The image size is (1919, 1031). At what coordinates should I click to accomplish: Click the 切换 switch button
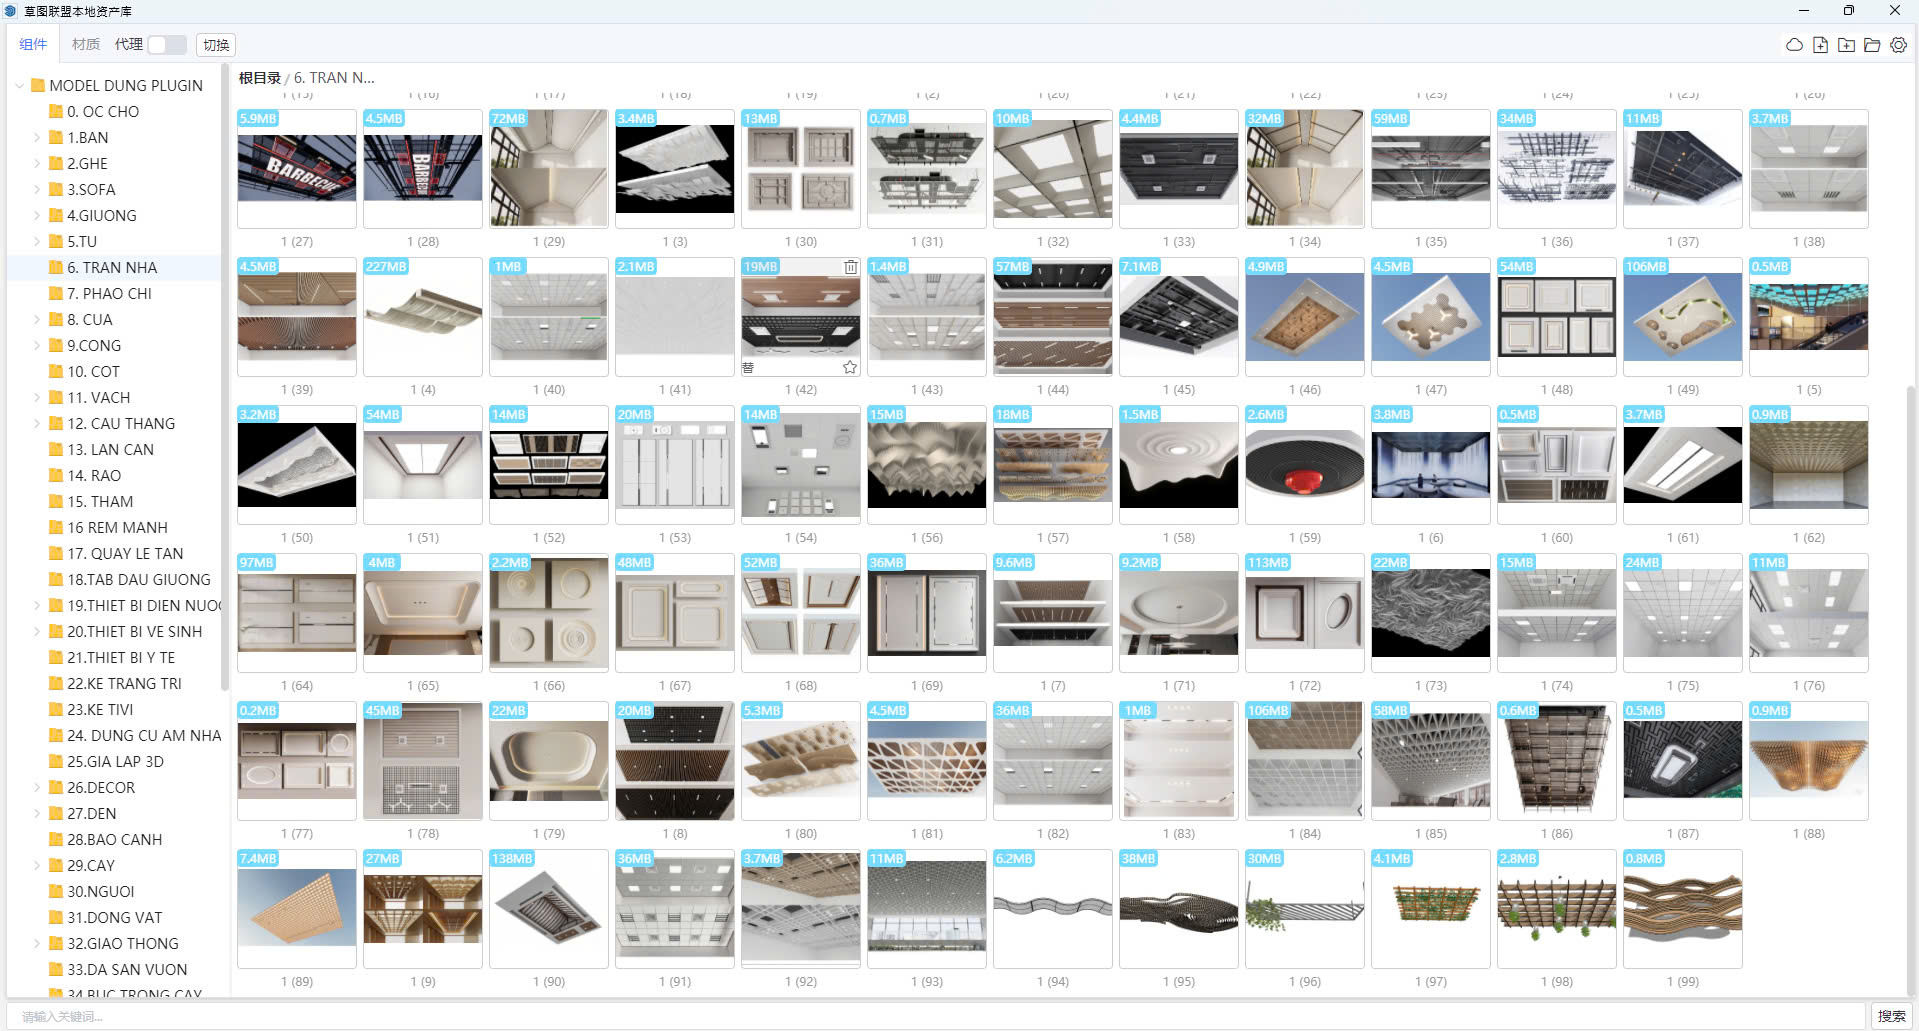(216, 45)
